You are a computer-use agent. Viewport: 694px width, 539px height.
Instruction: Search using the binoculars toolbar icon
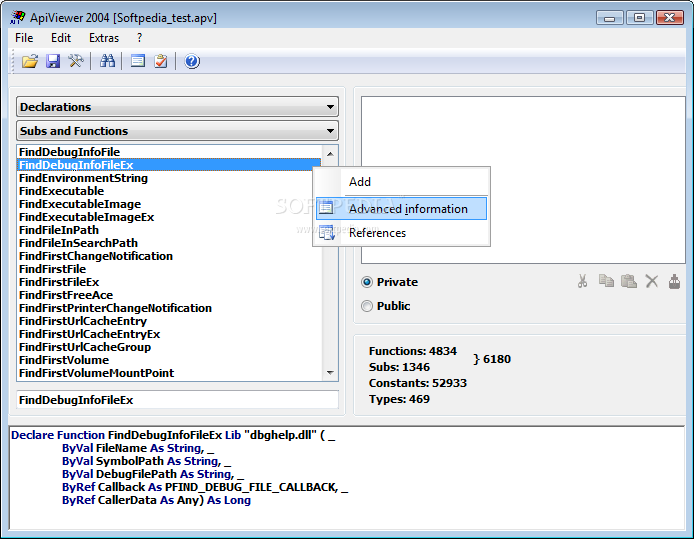(x=107, y=61)
